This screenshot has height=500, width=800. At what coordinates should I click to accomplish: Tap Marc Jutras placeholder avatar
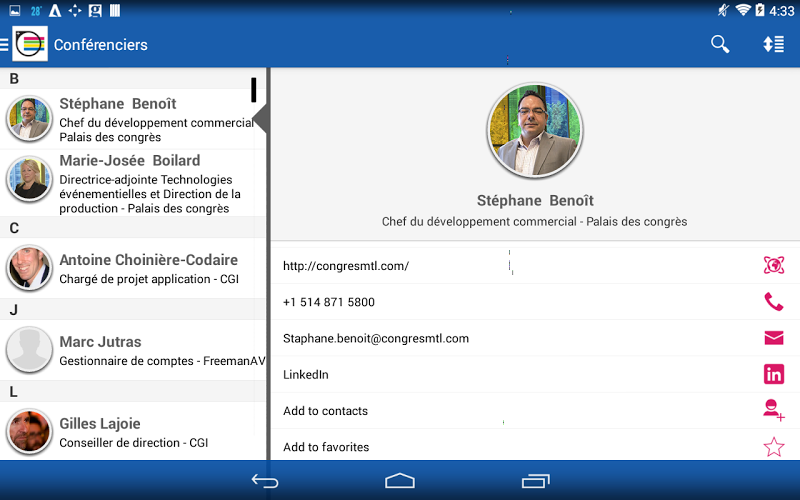pyautogui.click(x=29, y=350)
